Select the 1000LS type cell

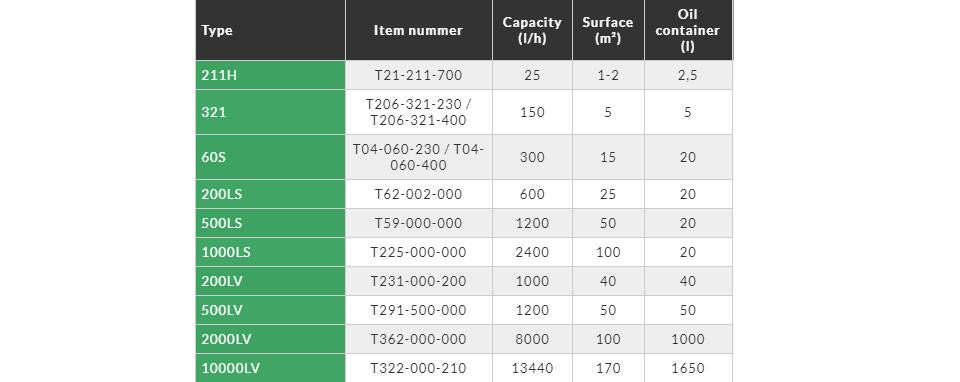[271, 252]
